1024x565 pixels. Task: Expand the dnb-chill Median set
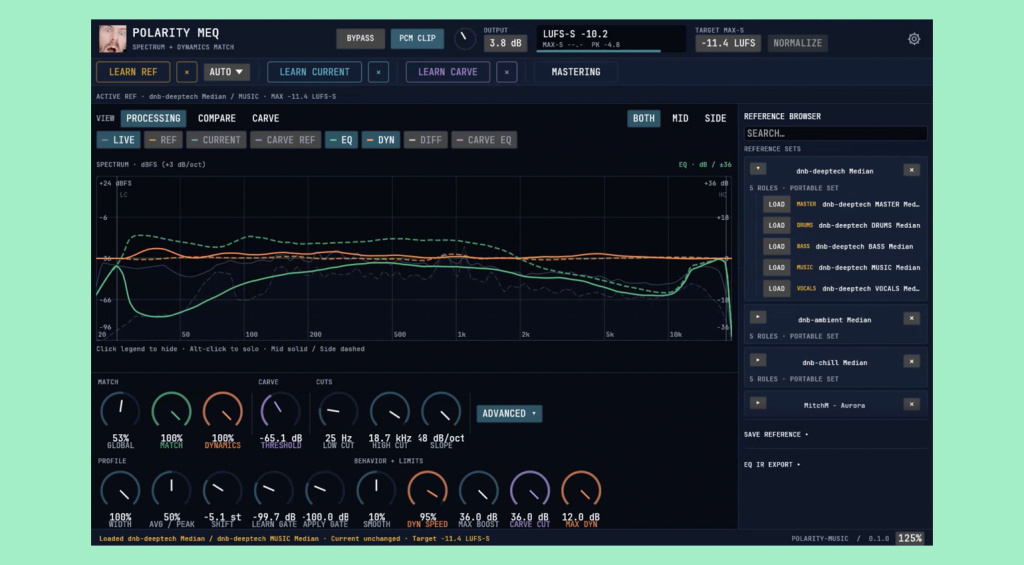tap(758, 360)
